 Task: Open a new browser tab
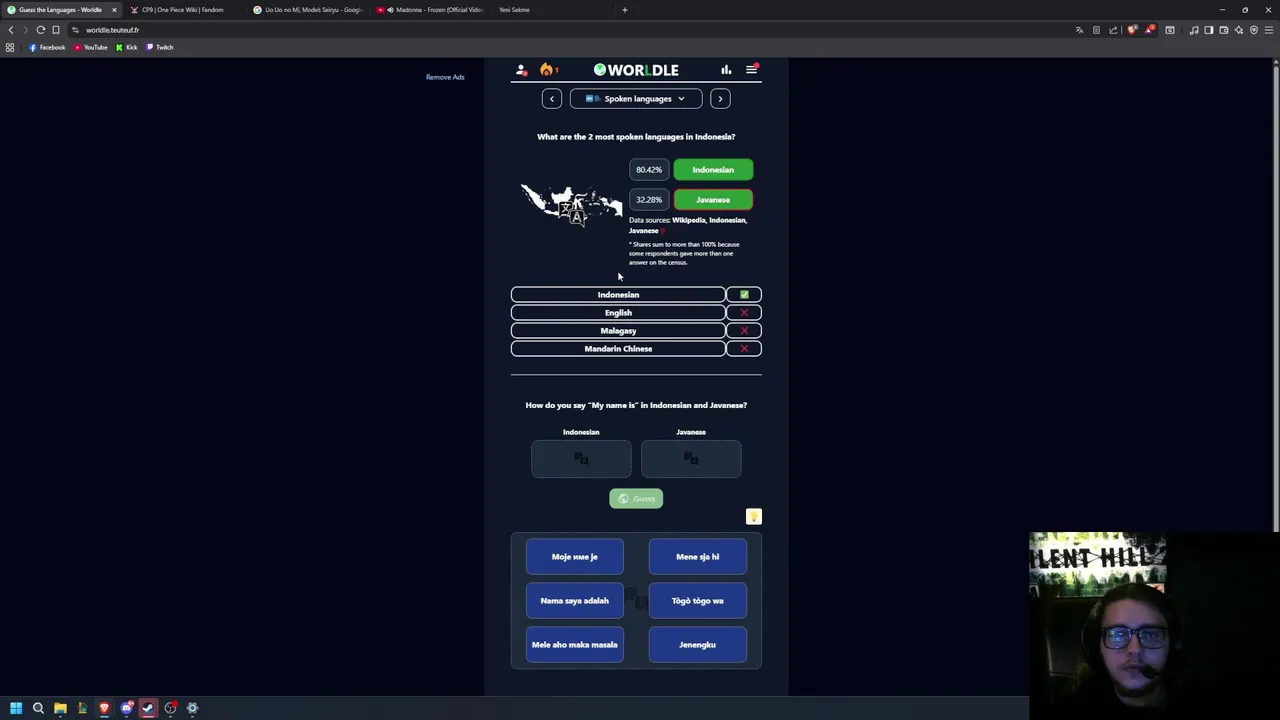coord(625,10)
